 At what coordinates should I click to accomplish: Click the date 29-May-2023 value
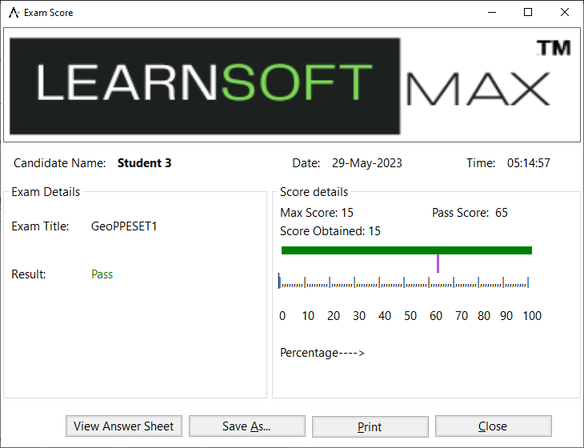click(x=367, y=163)
